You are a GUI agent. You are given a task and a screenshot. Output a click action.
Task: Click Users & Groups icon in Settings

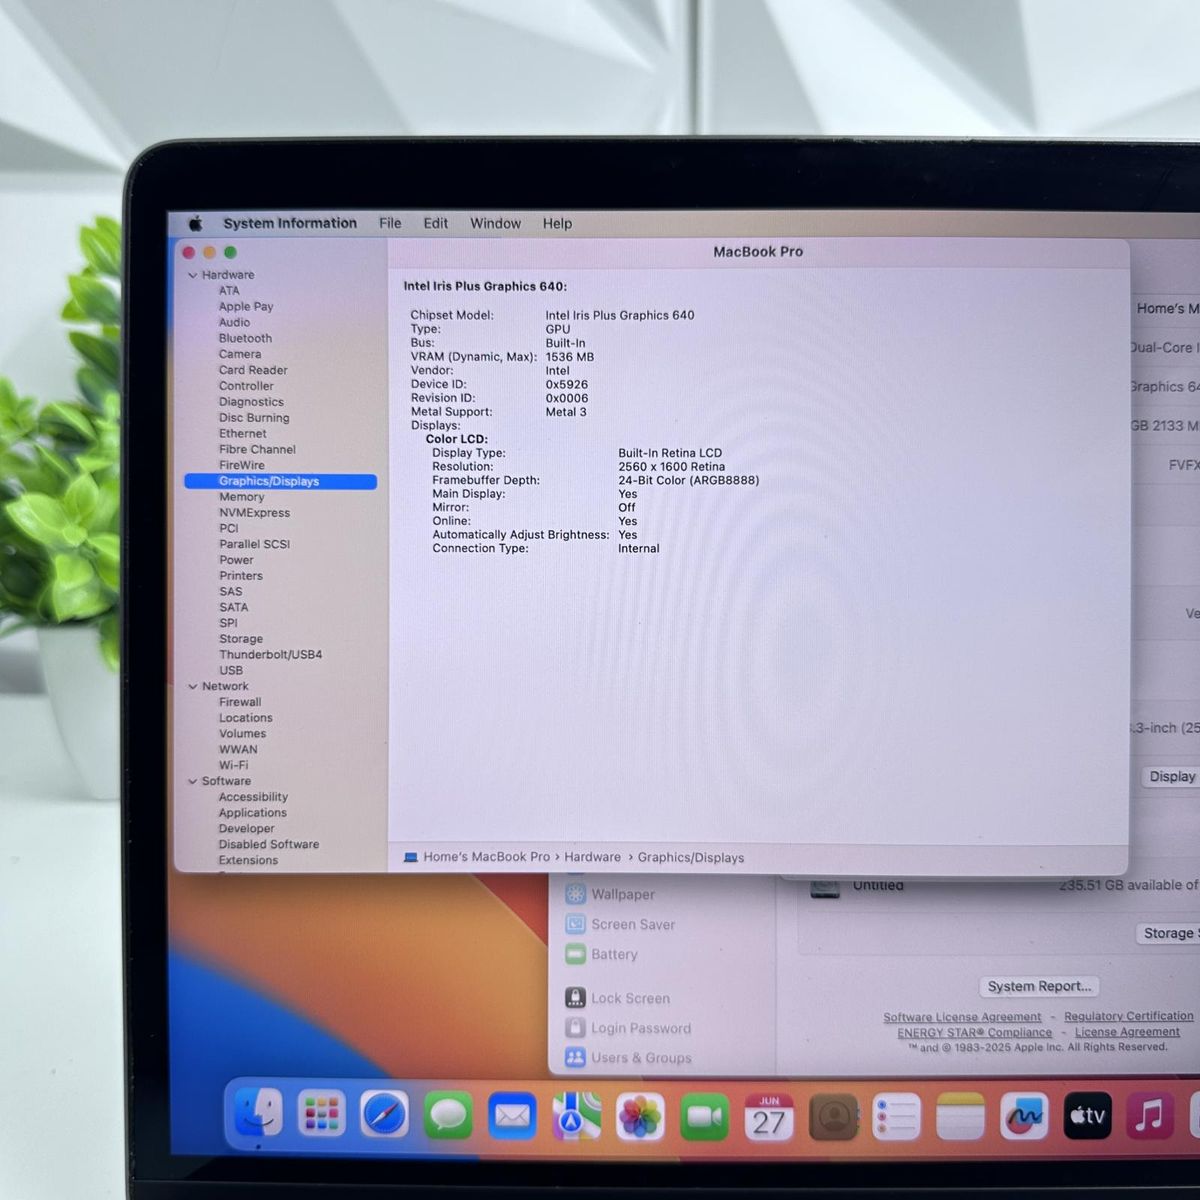point(575,1057)
